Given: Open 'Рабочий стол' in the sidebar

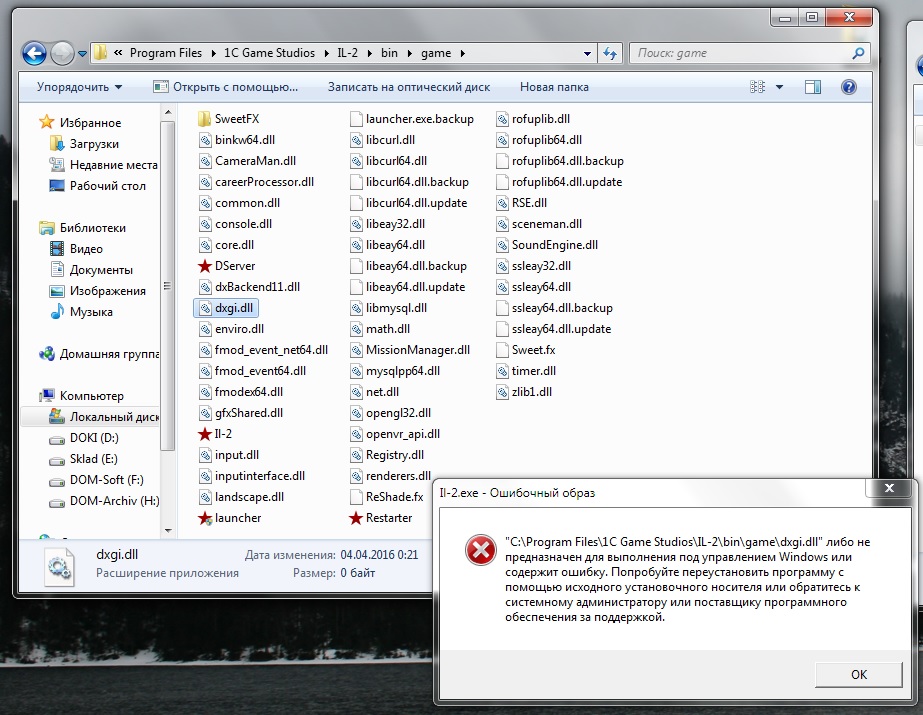Looking at the screenshot, I should pyautogui.click(x=107, y=186).
